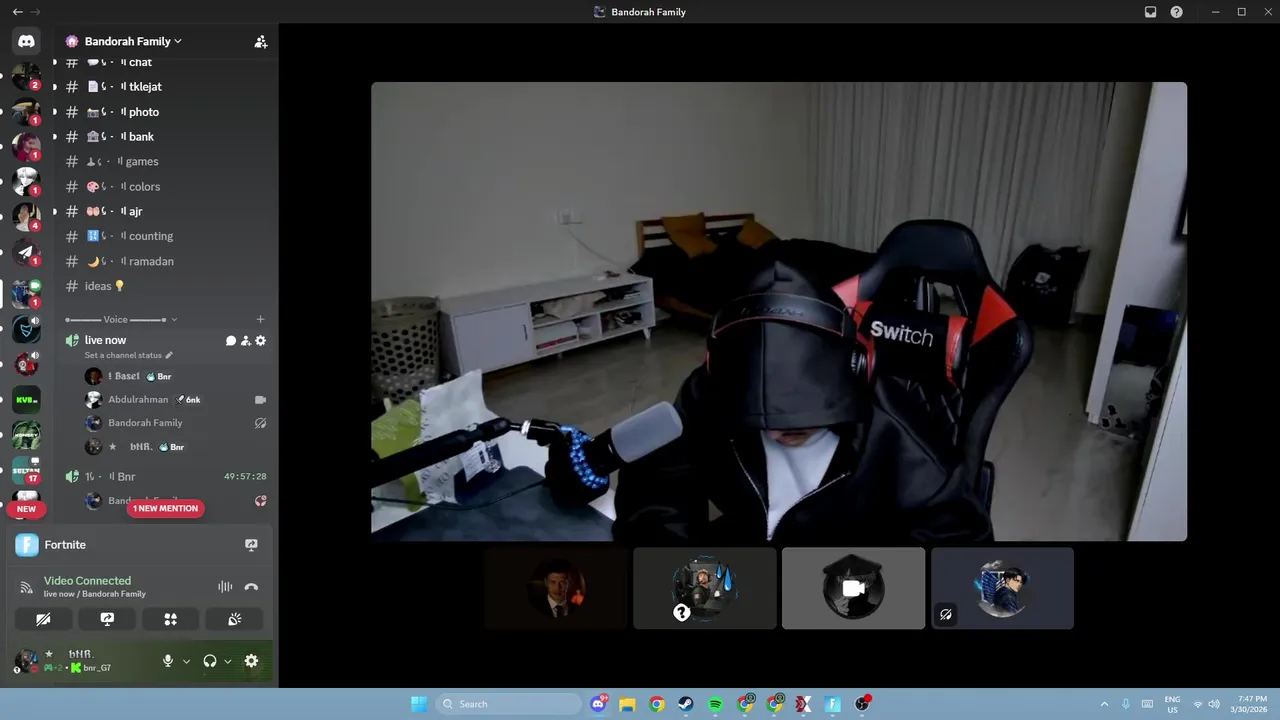
Task: Open Discord direct messages home icon
Action: pyautogui.click(x=26, y=41)
